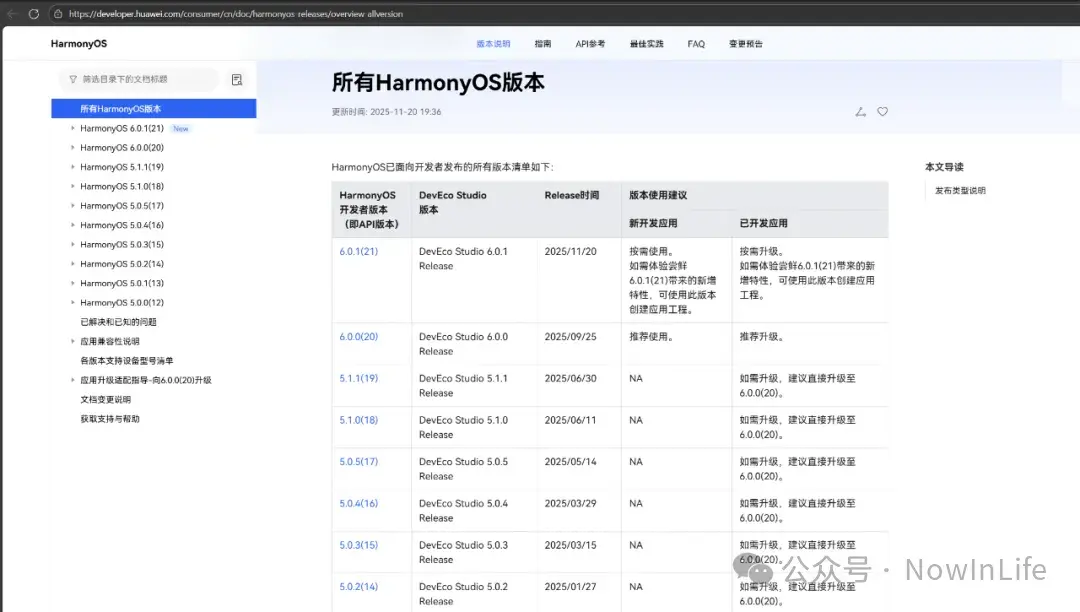
Task: Click the feedback edit icon near title
Action: [860, 112]
